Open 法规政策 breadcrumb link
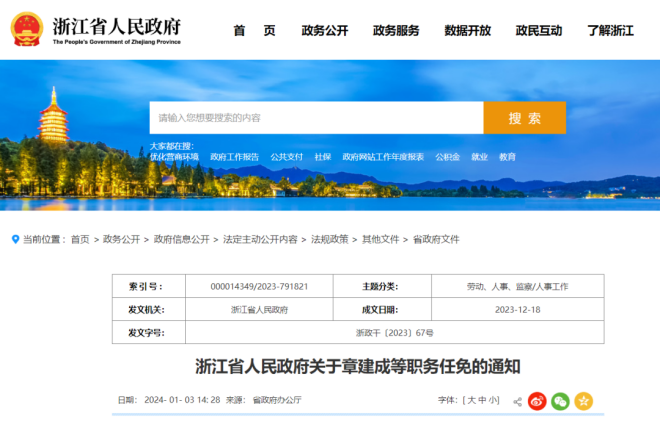This screenshot has width=660, height=427. tap(330, 240)
